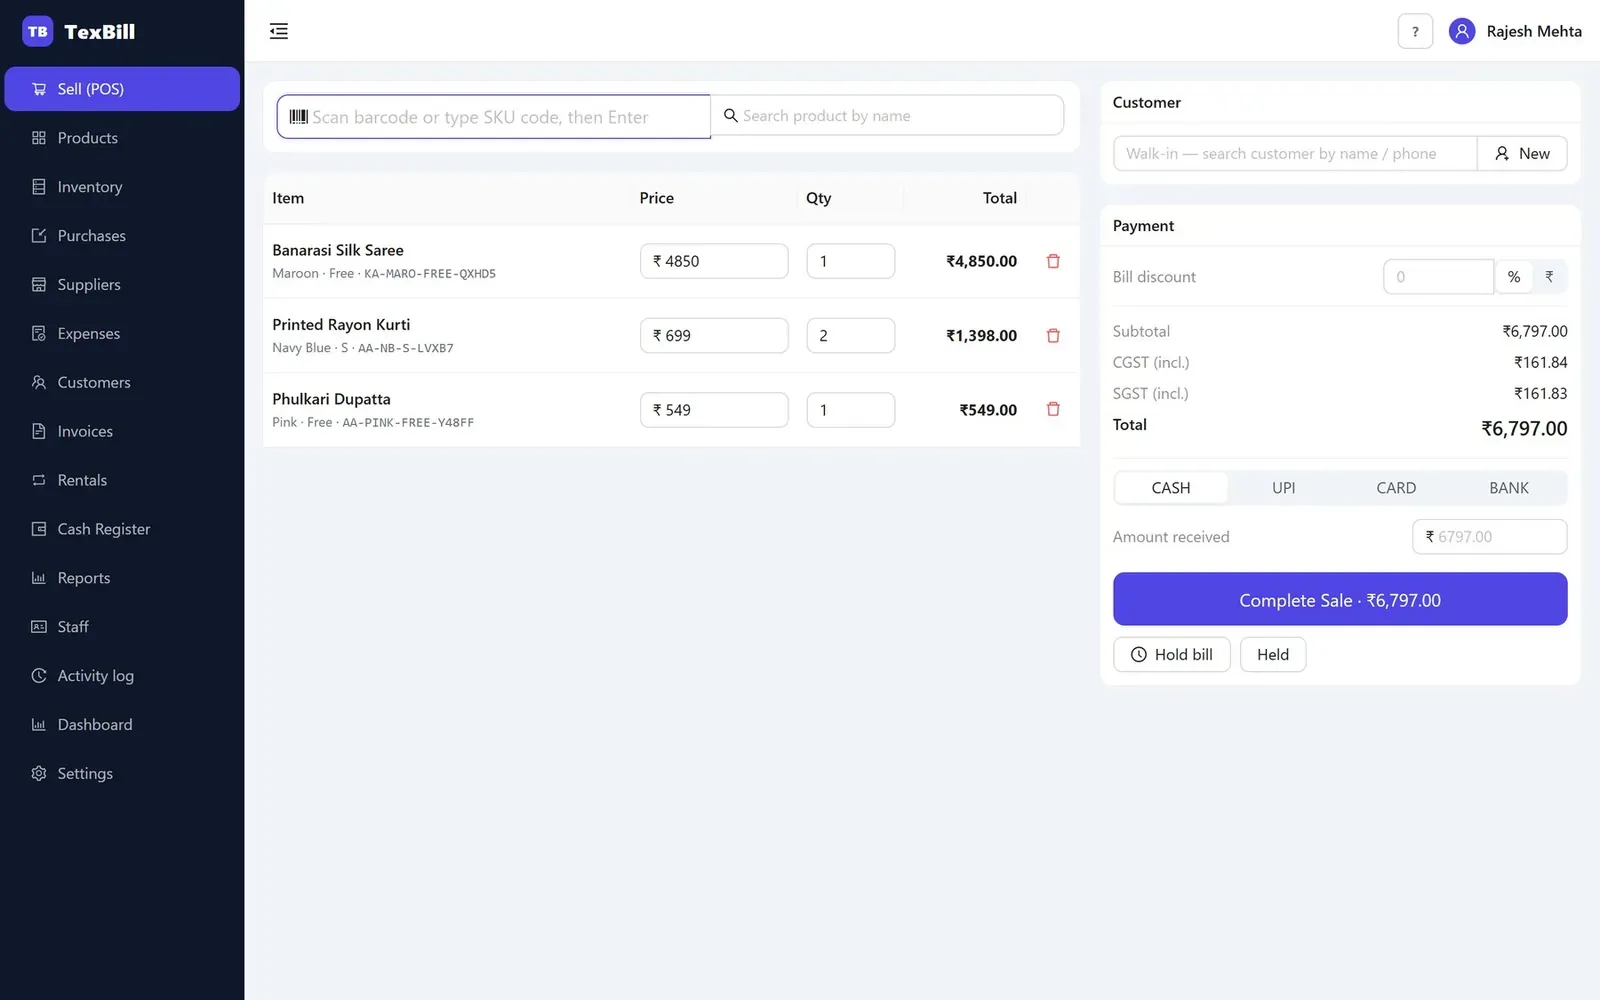
Task: Delete the Banarasi Silk Saree line item
Action: pyautogui.click(x=1053, y=261)
